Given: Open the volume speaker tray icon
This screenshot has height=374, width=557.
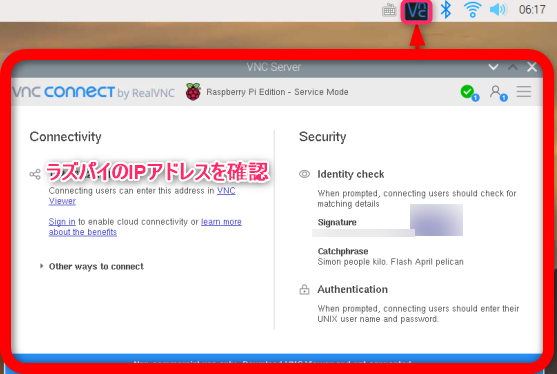Looking at the screenshot, I should pos(498,10).
